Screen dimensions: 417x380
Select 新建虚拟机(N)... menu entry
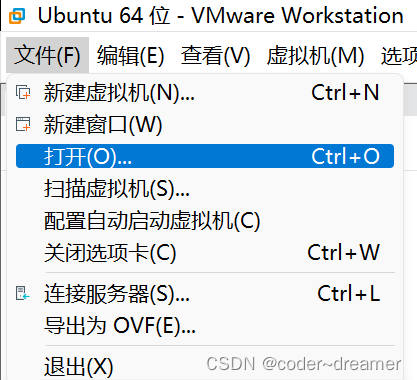click(205, 92)
